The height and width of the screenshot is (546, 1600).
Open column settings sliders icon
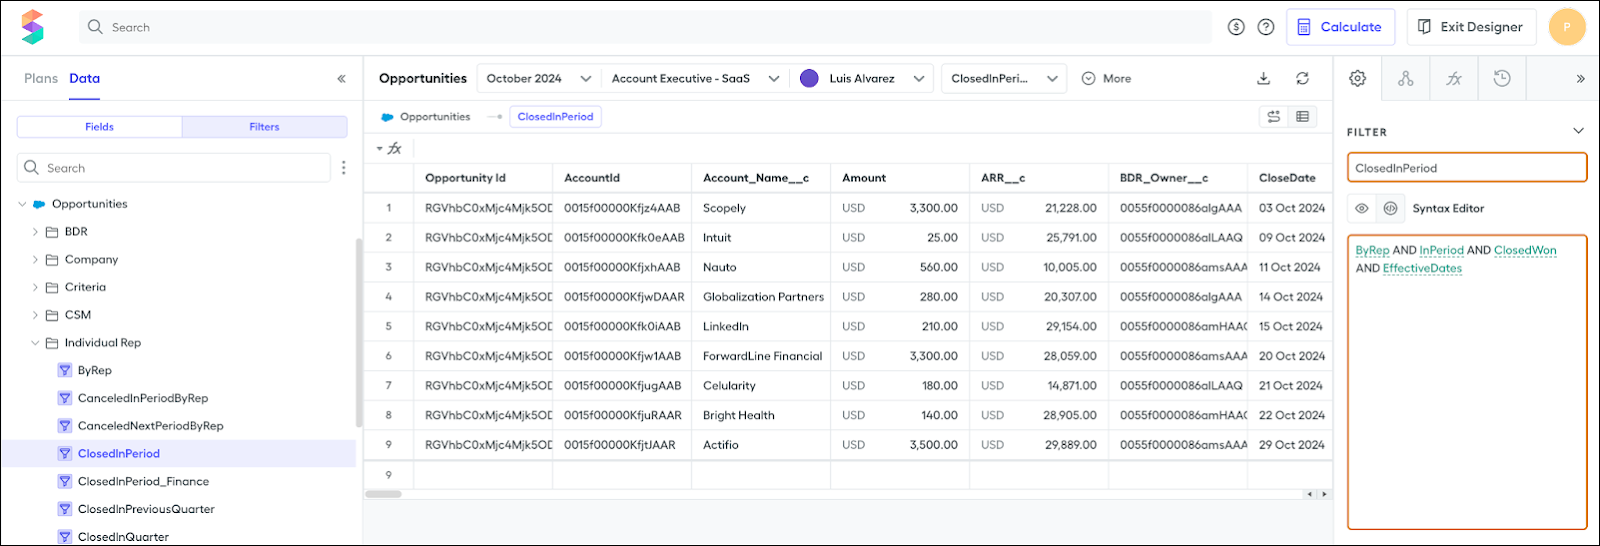(x=1273, y=117)
